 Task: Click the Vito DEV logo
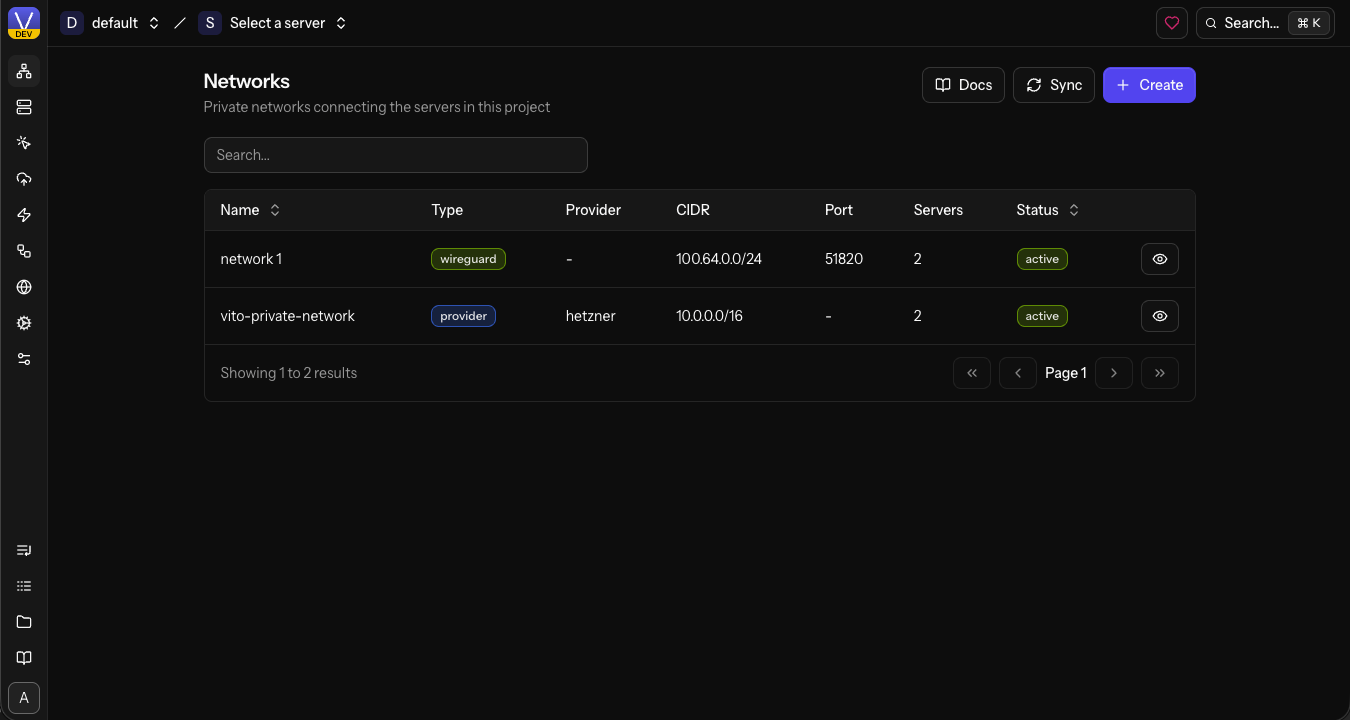[x=24, y=23]
